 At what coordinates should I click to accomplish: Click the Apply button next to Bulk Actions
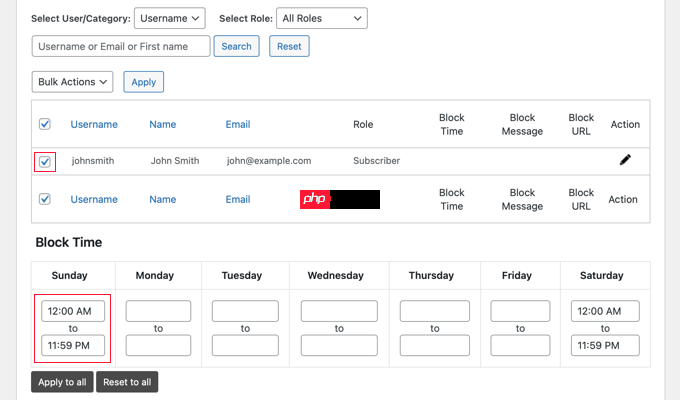[x=144, y=82]
